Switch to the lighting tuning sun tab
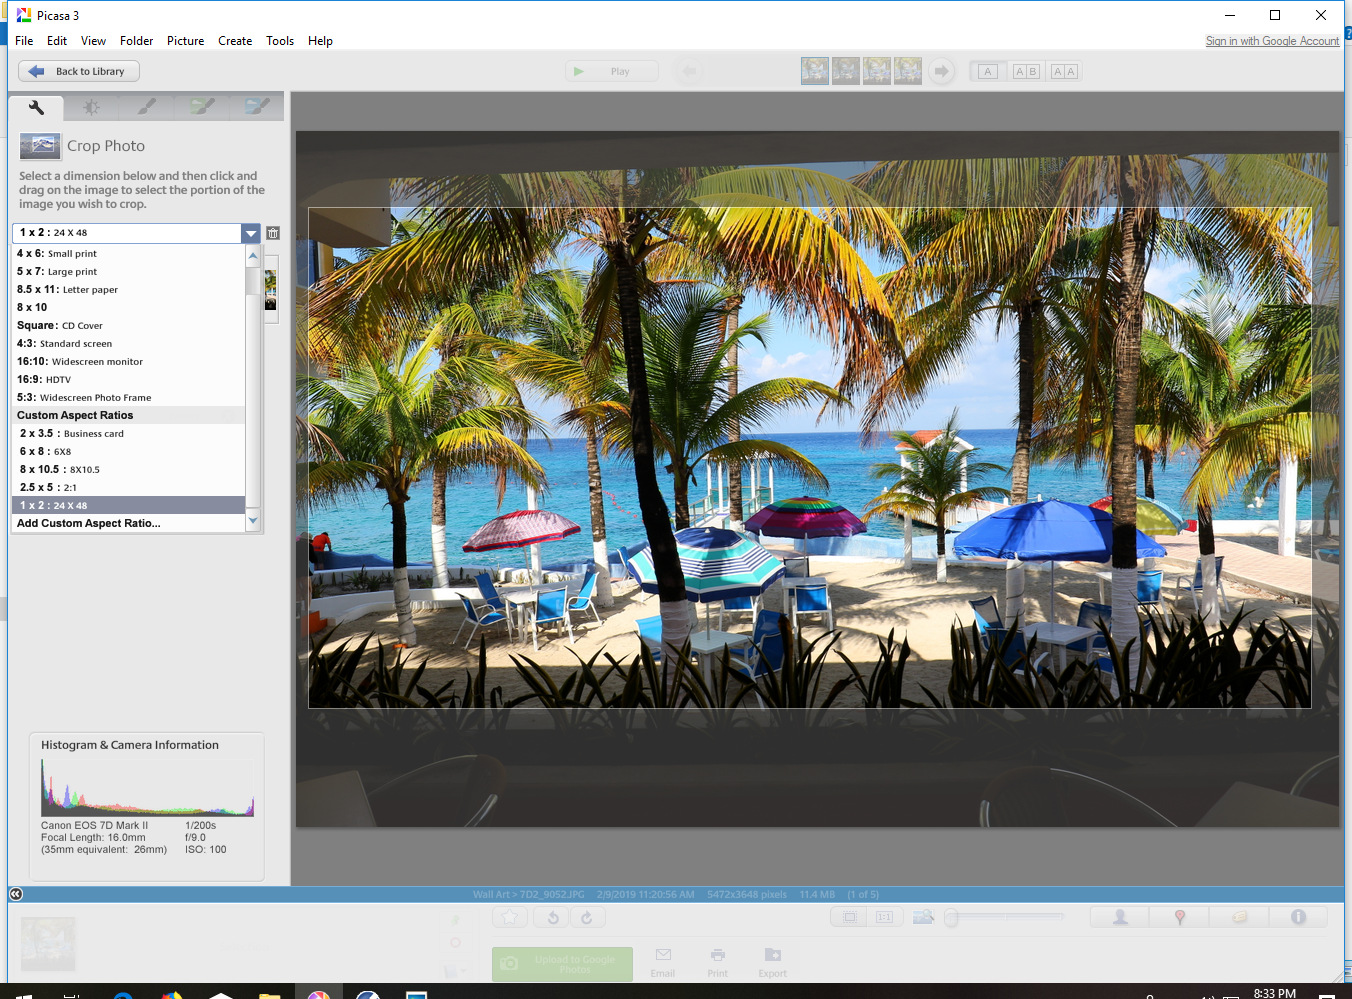 coord(91,108)
